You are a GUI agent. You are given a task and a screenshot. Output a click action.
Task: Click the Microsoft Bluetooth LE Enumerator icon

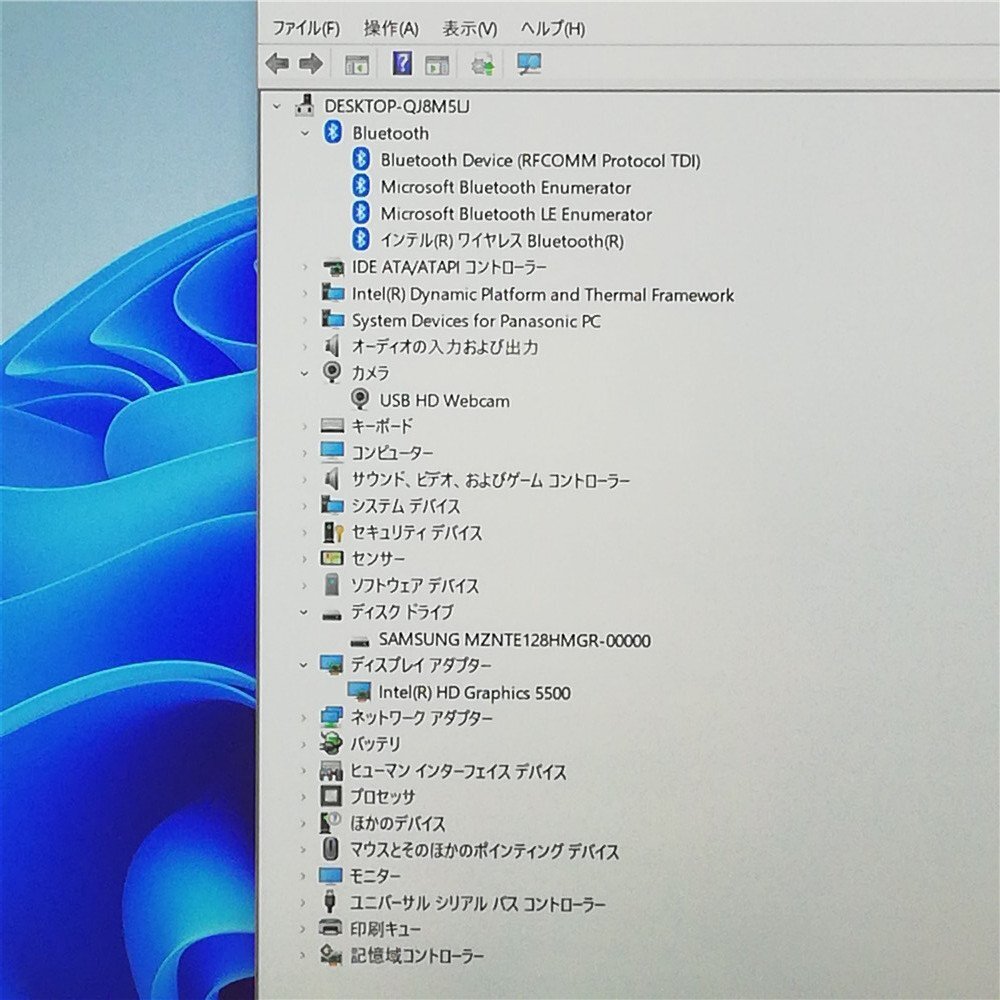(x=361, y=213)
